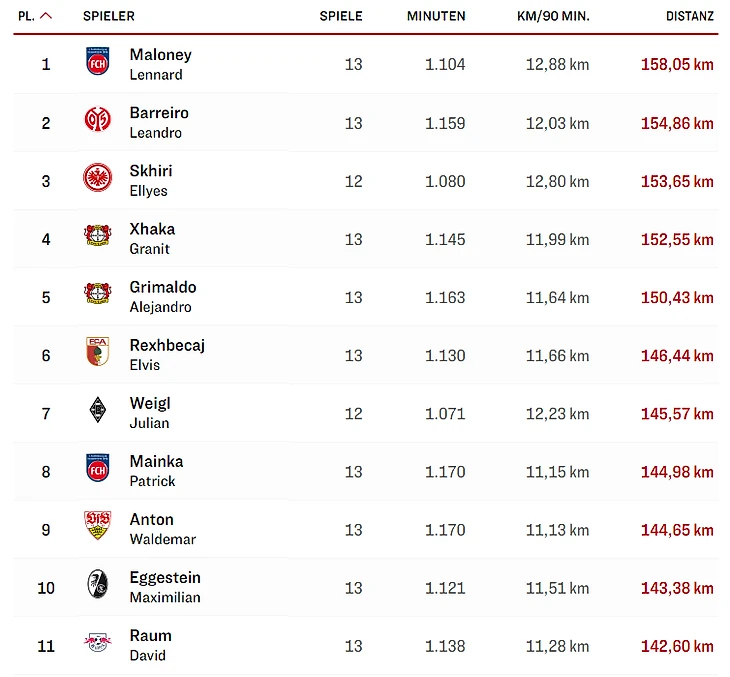Sort by KM/90 MIN. column header

[x=553, y=16]
